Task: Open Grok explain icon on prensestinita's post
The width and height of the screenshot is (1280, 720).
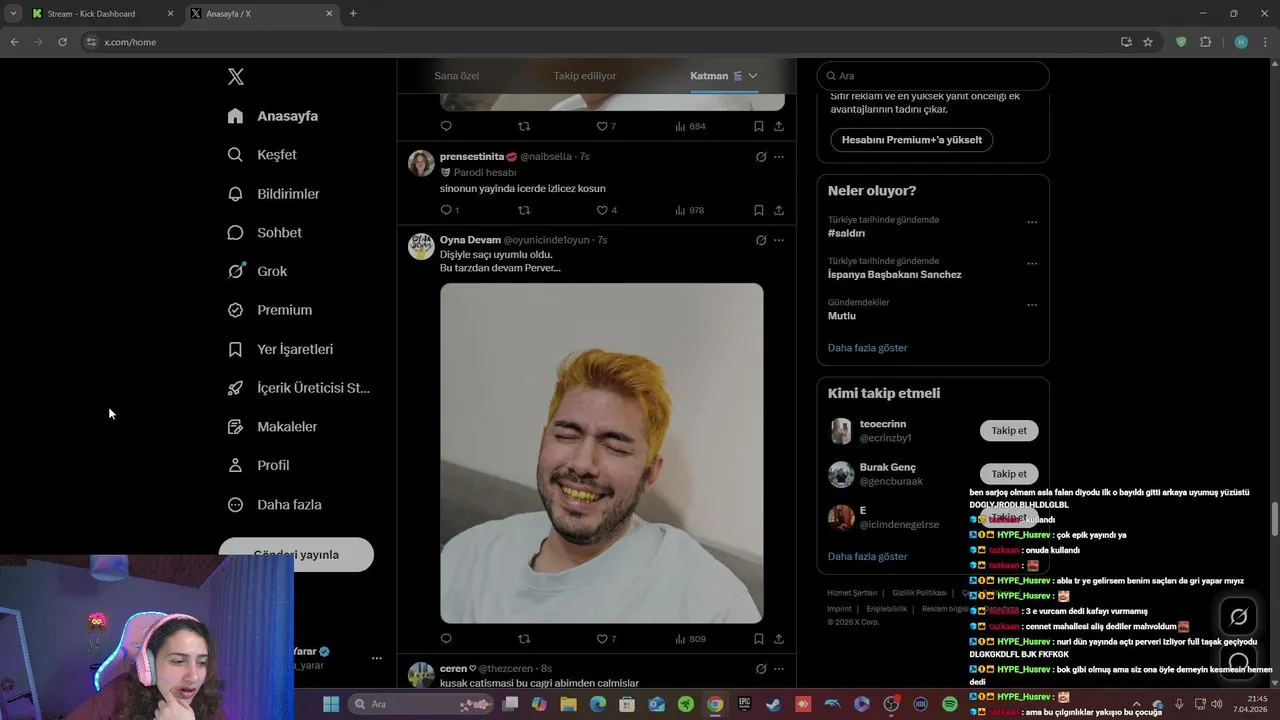Action: [x=761, y=157]
